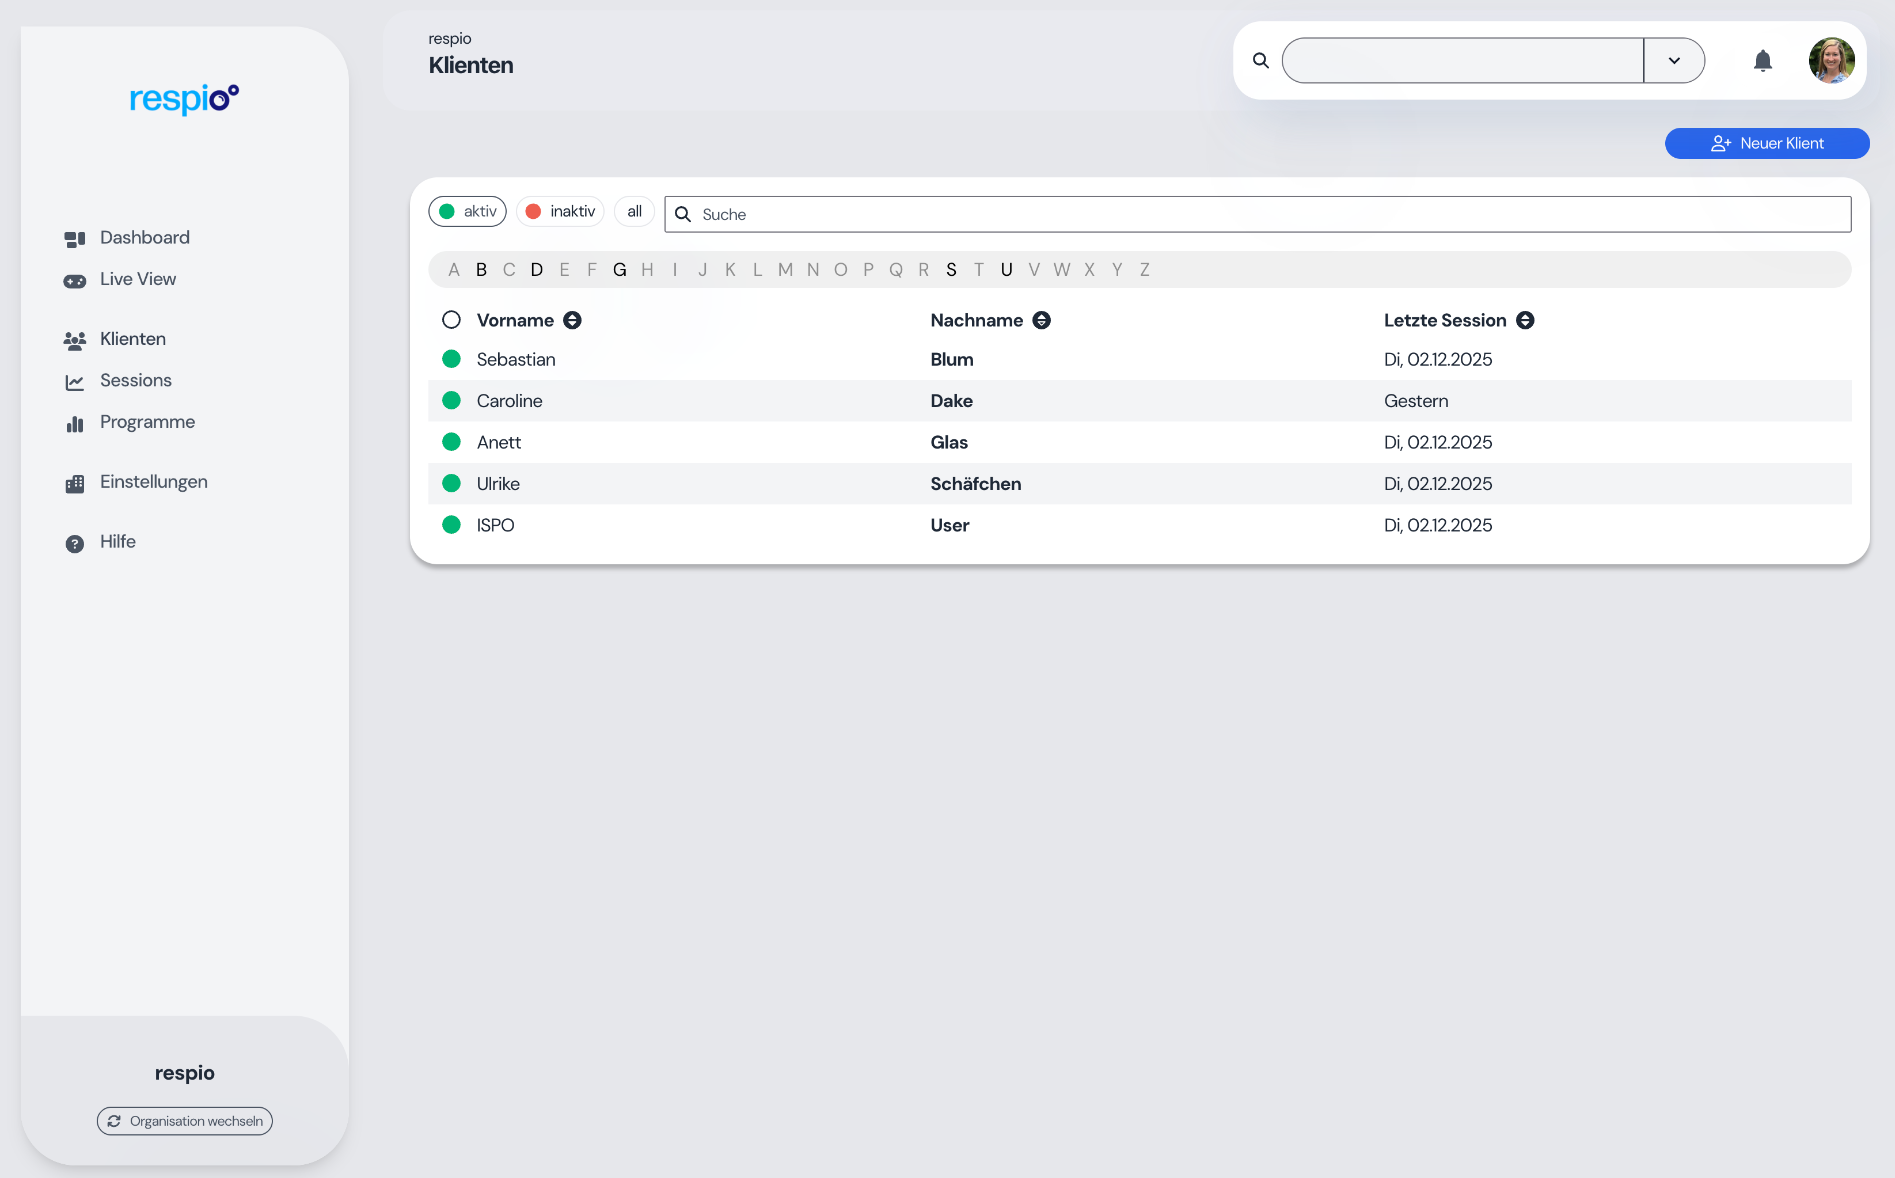
Task: Go to Einstellungen settings
Action: pos(153,482)
